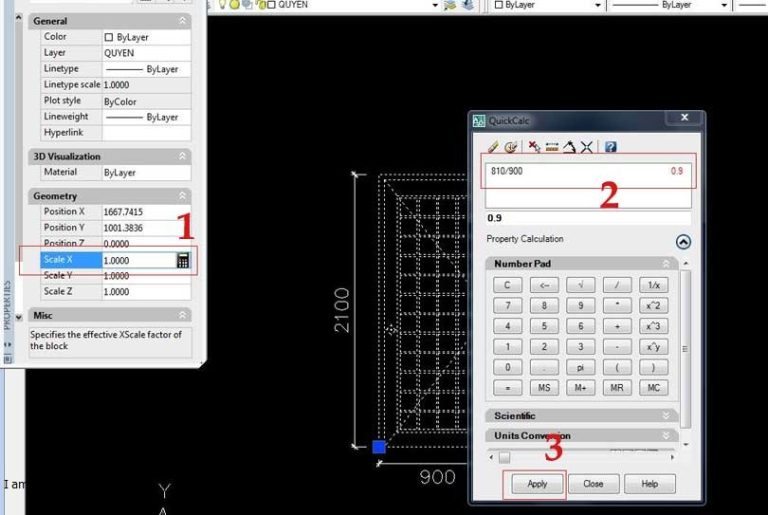Click the plus key on Number Pad
This screenshot has height=515, width=768.
[617, 326]
